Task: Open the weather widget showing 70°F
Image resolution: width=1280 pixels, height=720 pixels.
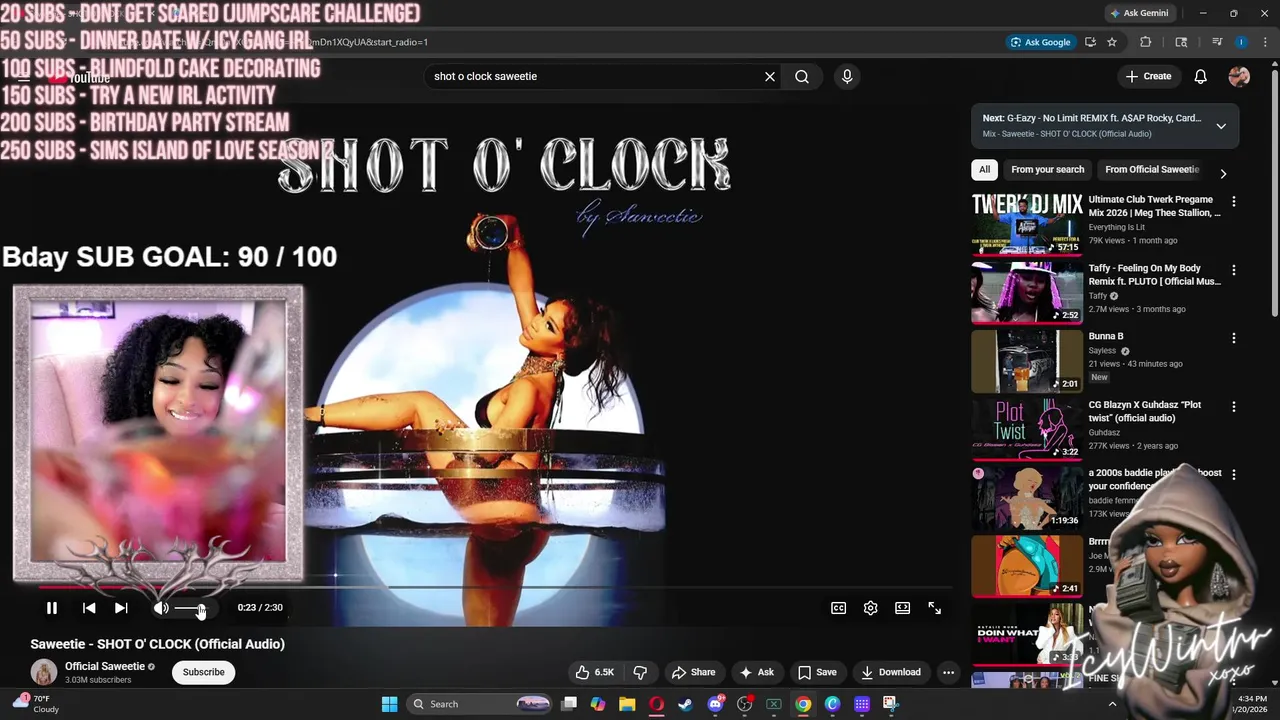Action: tap(36, 704)
